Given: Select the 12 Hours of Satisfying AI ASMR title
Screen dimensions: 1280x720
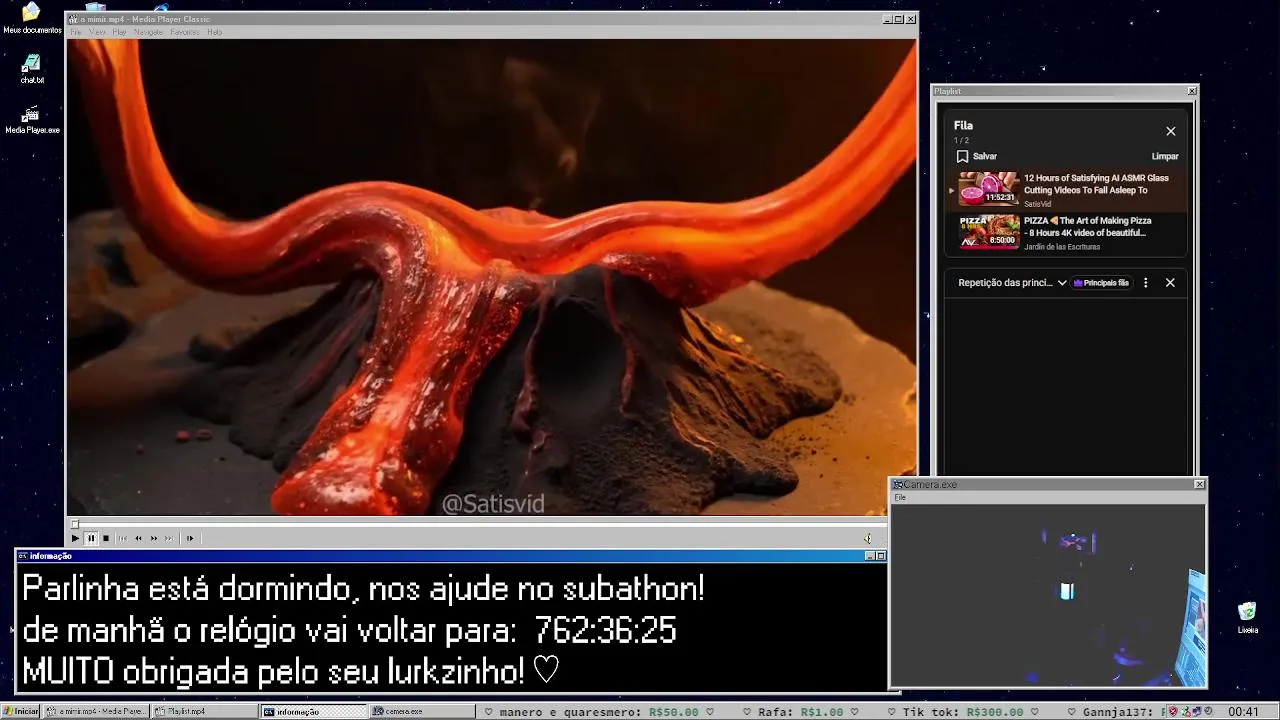Looking at the screenshot, I should click(x=1096, y=184).
